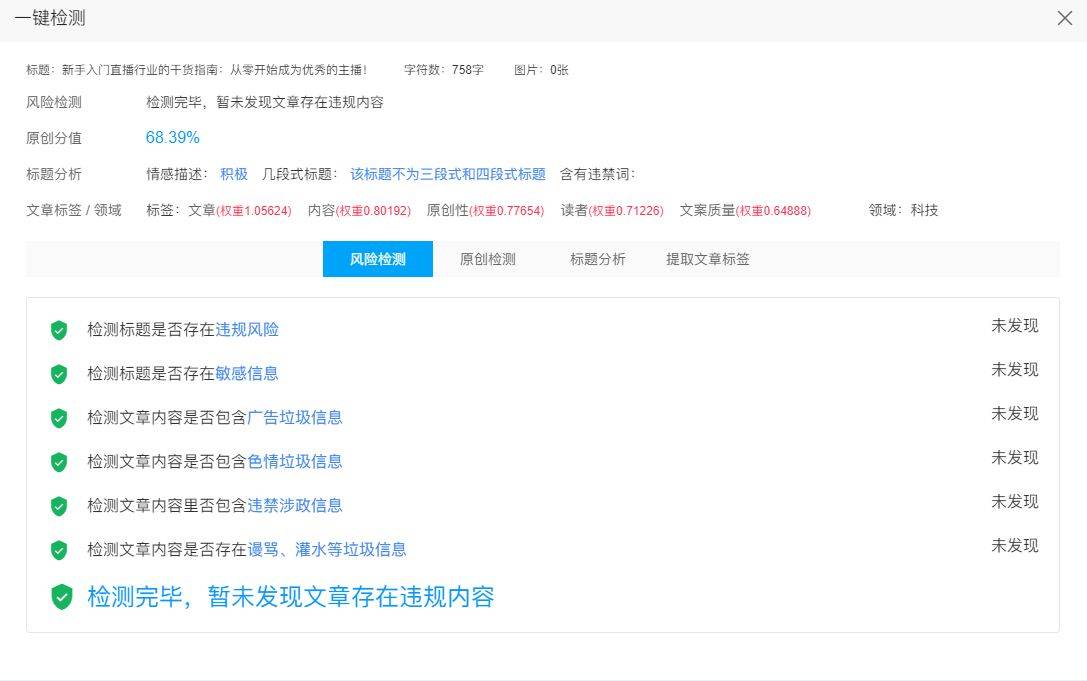
Task: Click the 敏感信息 link
Action: point(247,374)
